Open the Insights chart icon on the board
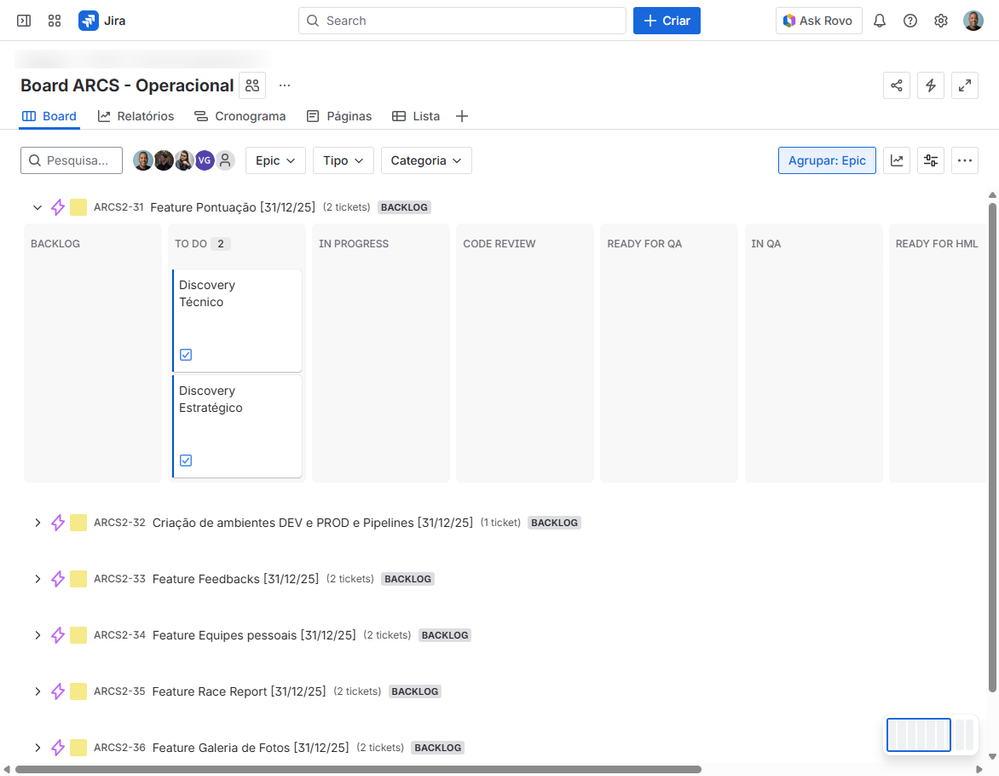Screen dimensions: 999x776 [x=897, y=160]
